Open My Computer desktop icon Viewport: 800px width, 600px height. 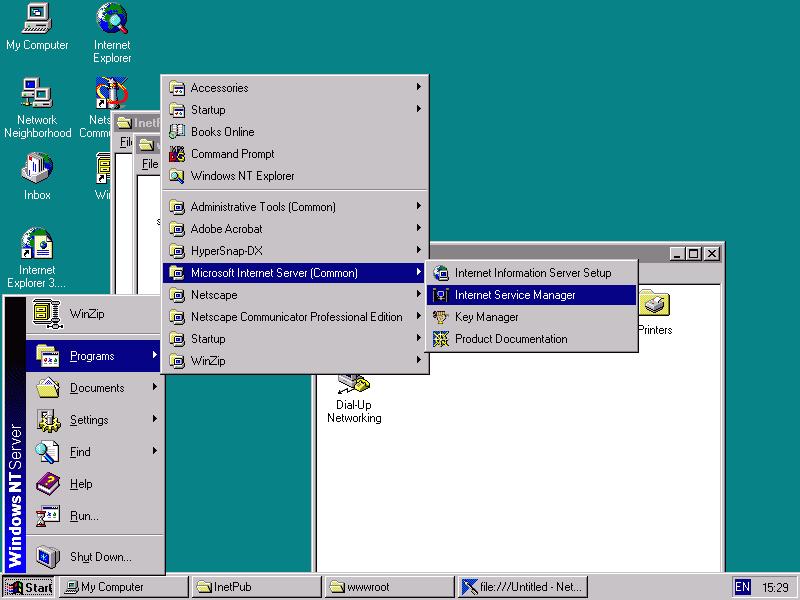37,19
